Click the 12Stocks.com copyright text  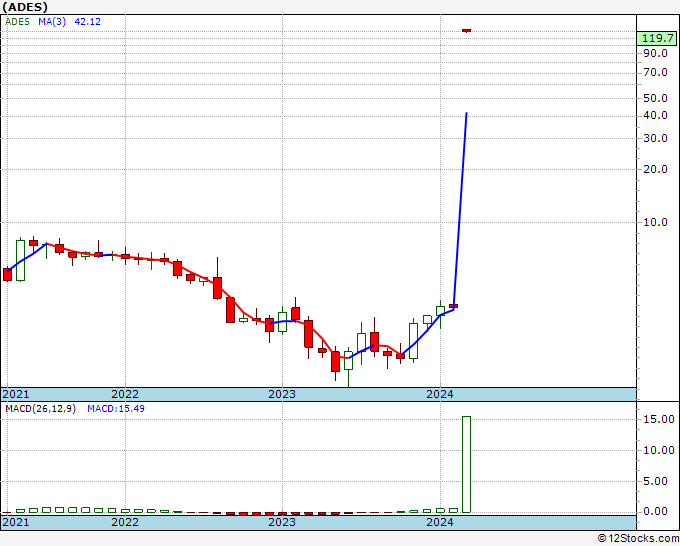tap(638, 539)
